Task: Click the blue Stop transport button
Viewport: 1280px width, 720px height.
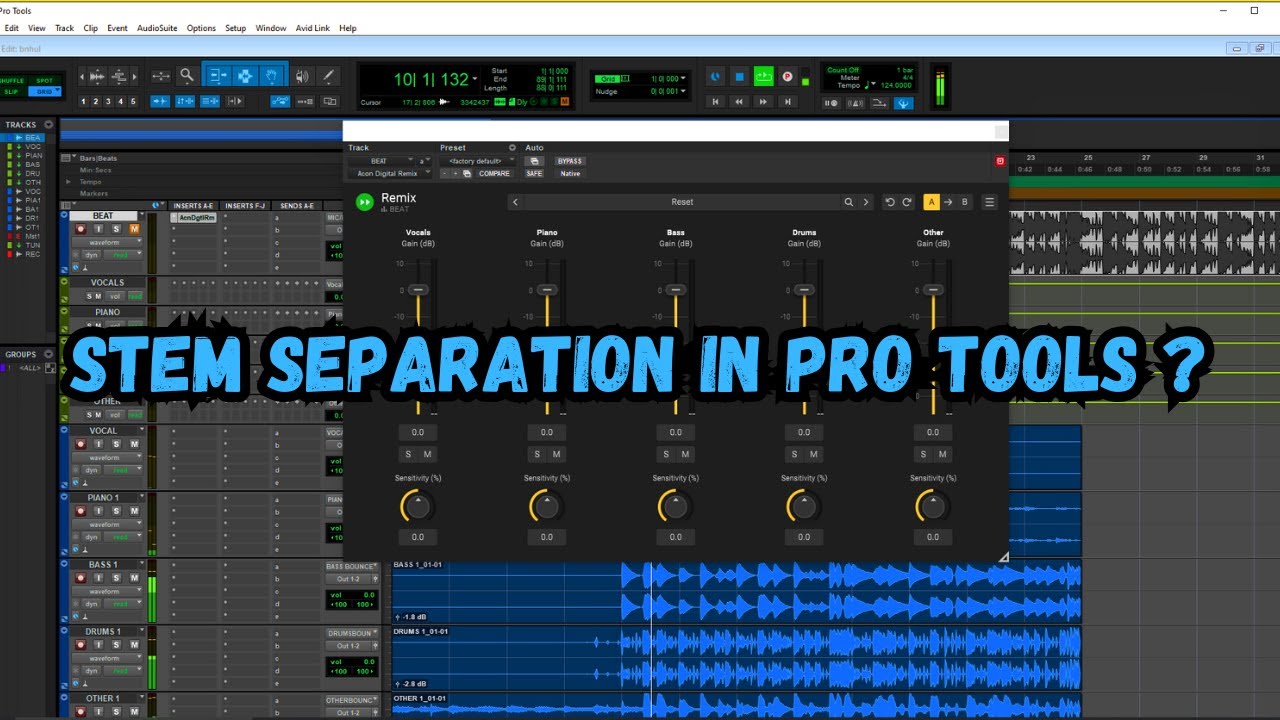Action: 739,76
